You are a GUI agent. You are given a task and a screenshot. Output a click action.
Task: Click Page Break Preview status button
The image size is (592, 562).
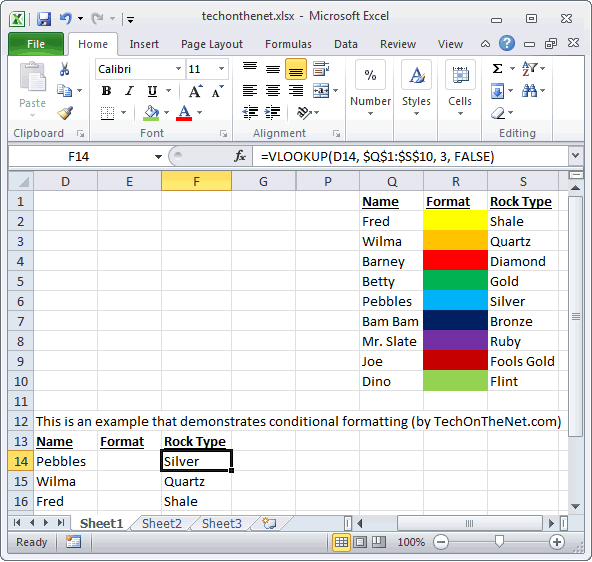click(x=379, y=542)
